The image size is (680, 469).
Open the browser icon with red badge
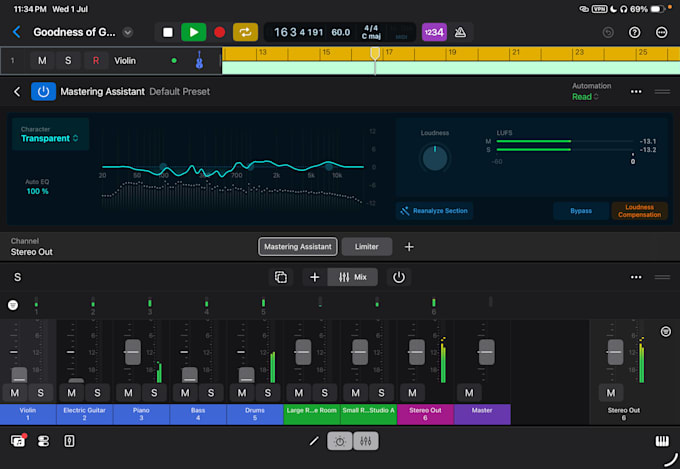[18, 441]
